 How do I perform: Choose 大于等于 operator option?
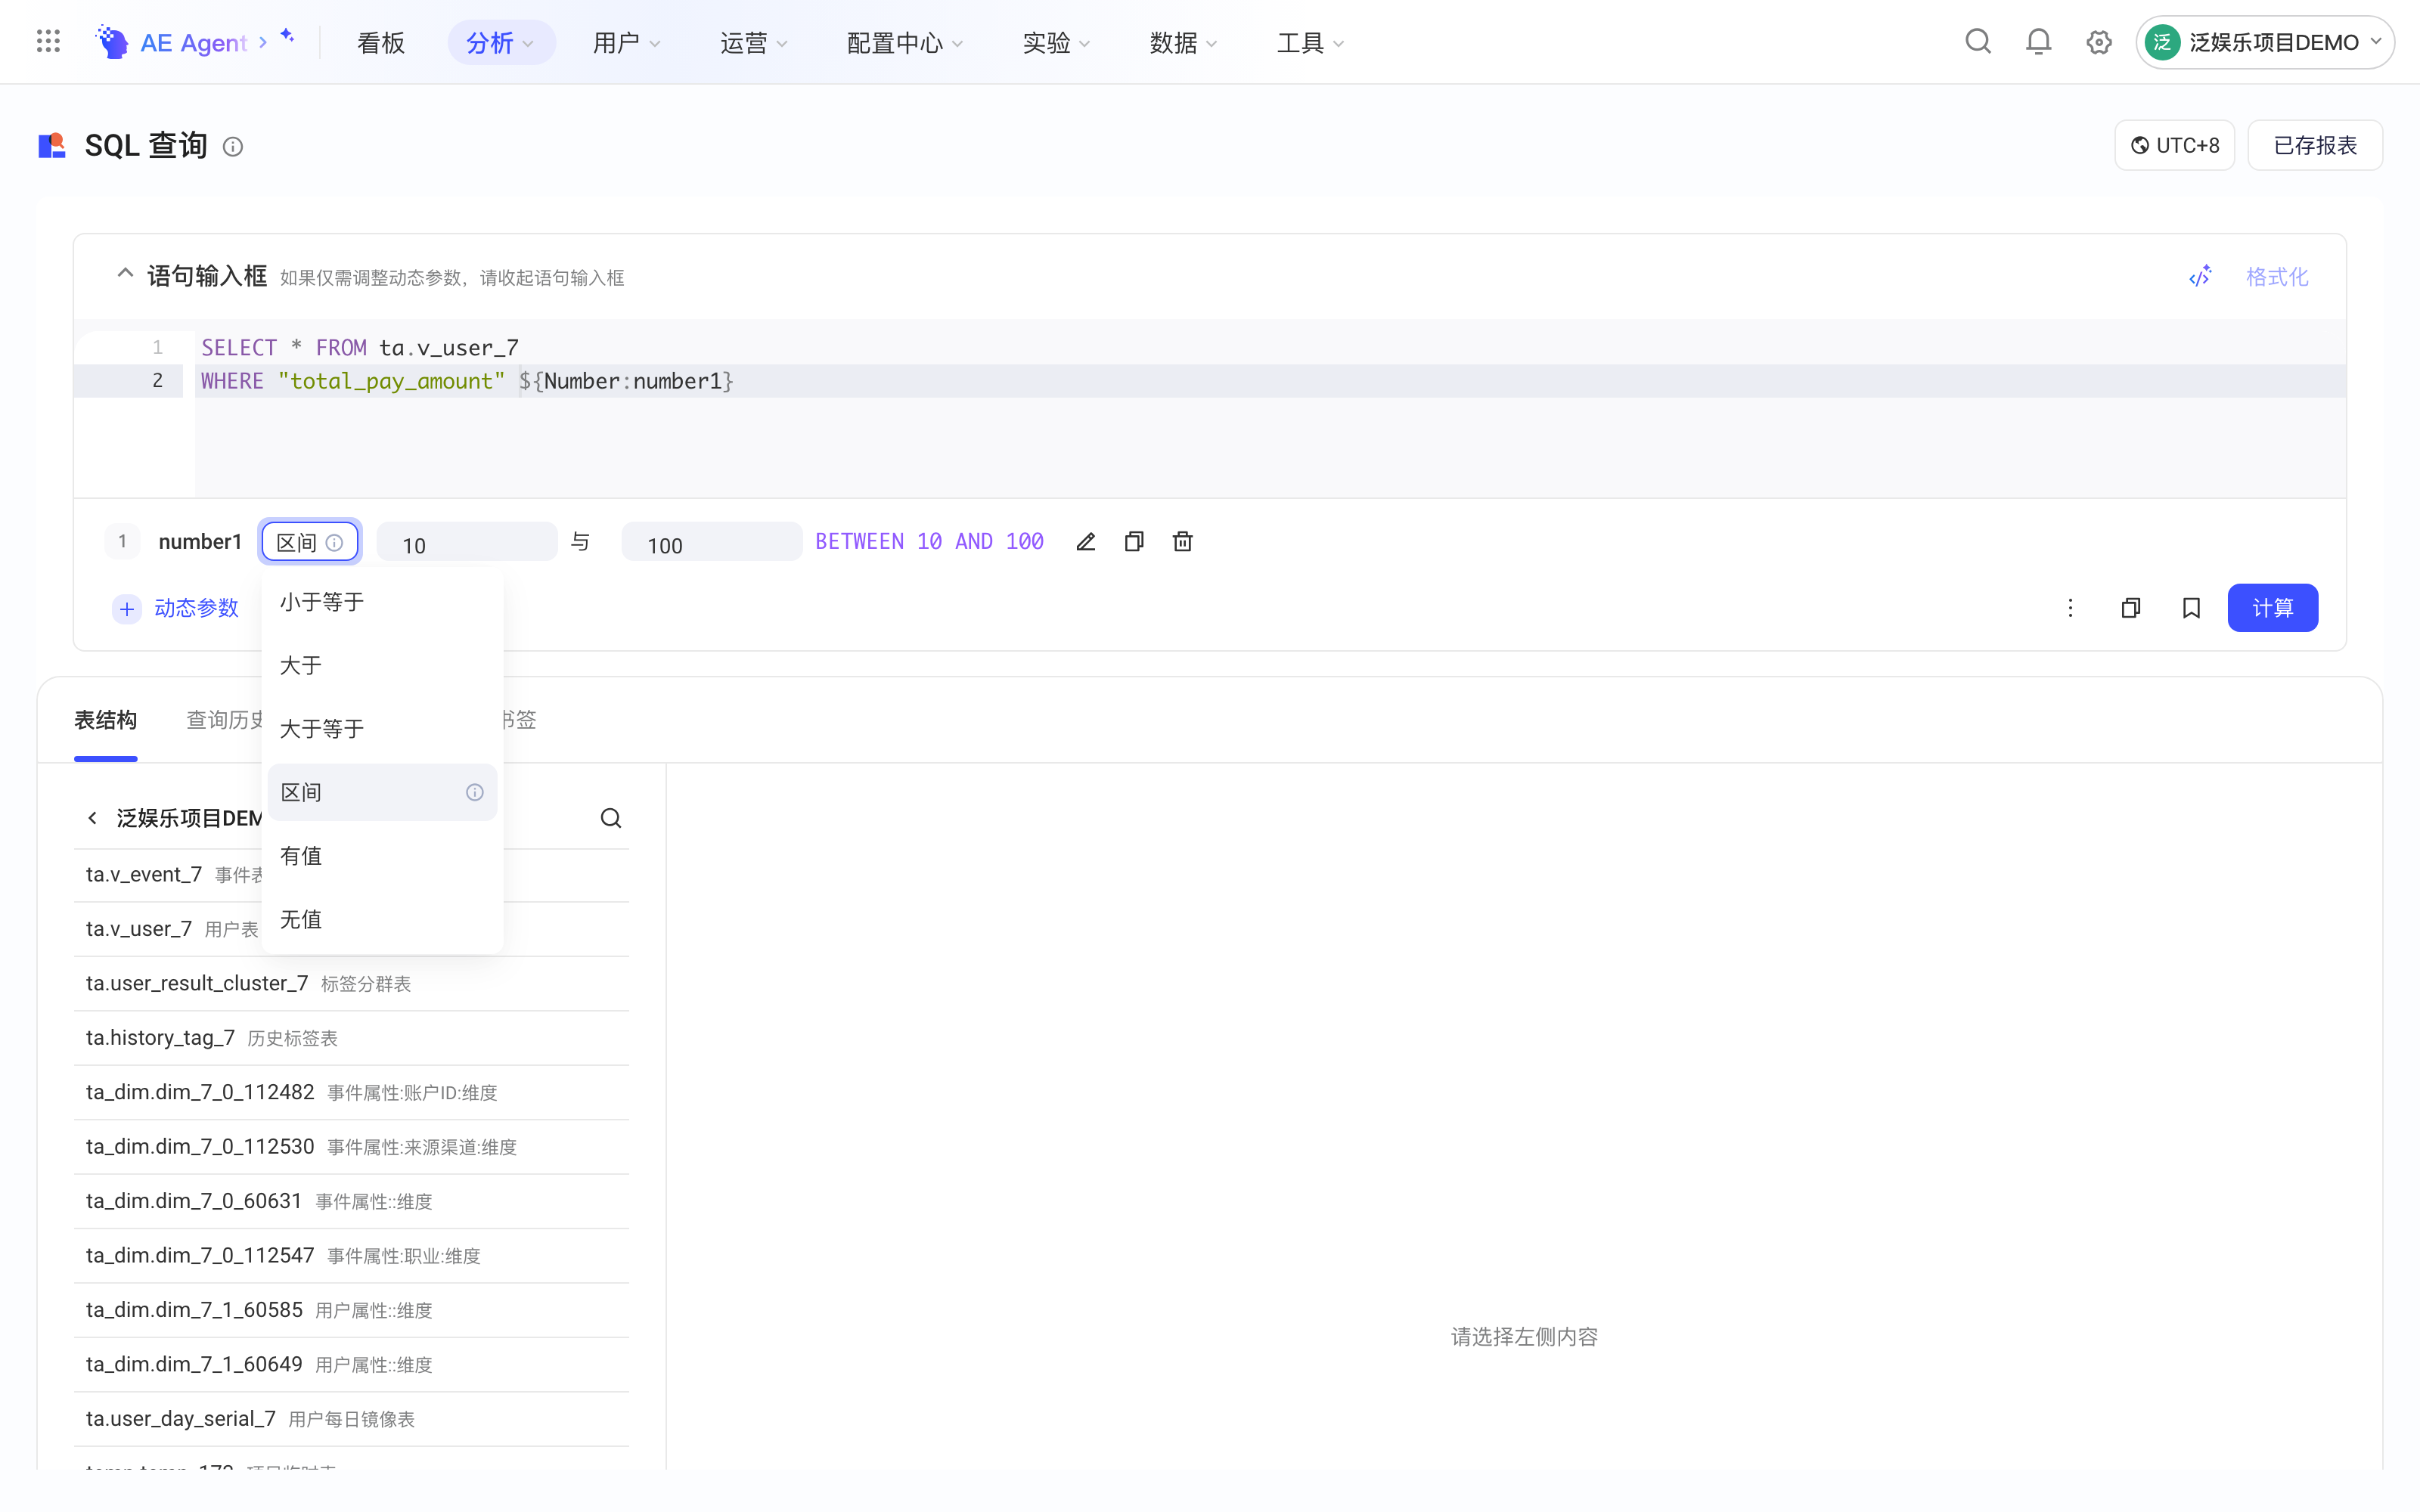click(x=382, y=728)
